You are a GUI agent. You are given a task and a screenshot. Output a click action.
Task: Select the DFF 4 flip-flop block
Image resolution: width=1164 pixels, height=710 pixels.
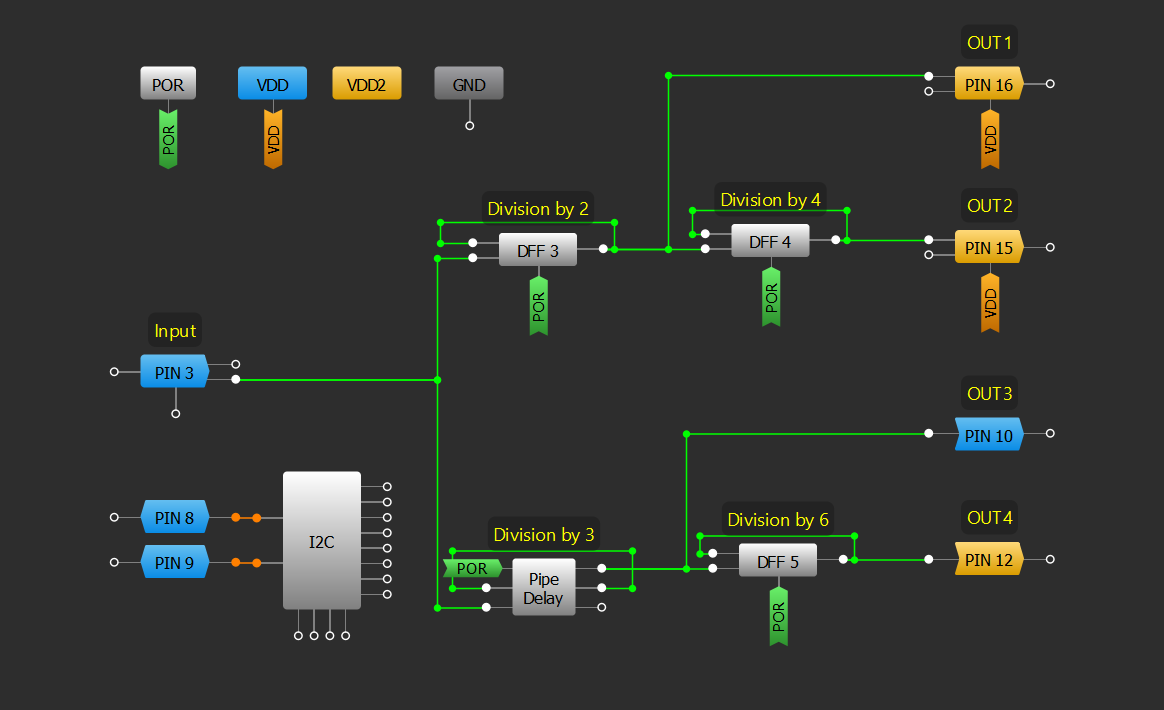(x=770, y=241)
